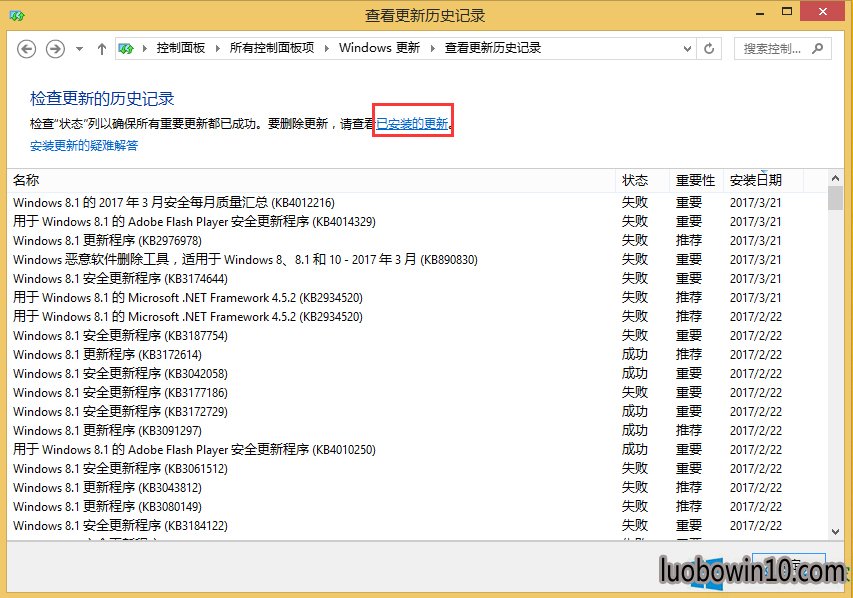Click the 查看更新历史记录 breadcrumb
This screenshot has height=598, width=853.
pos(493,48)
